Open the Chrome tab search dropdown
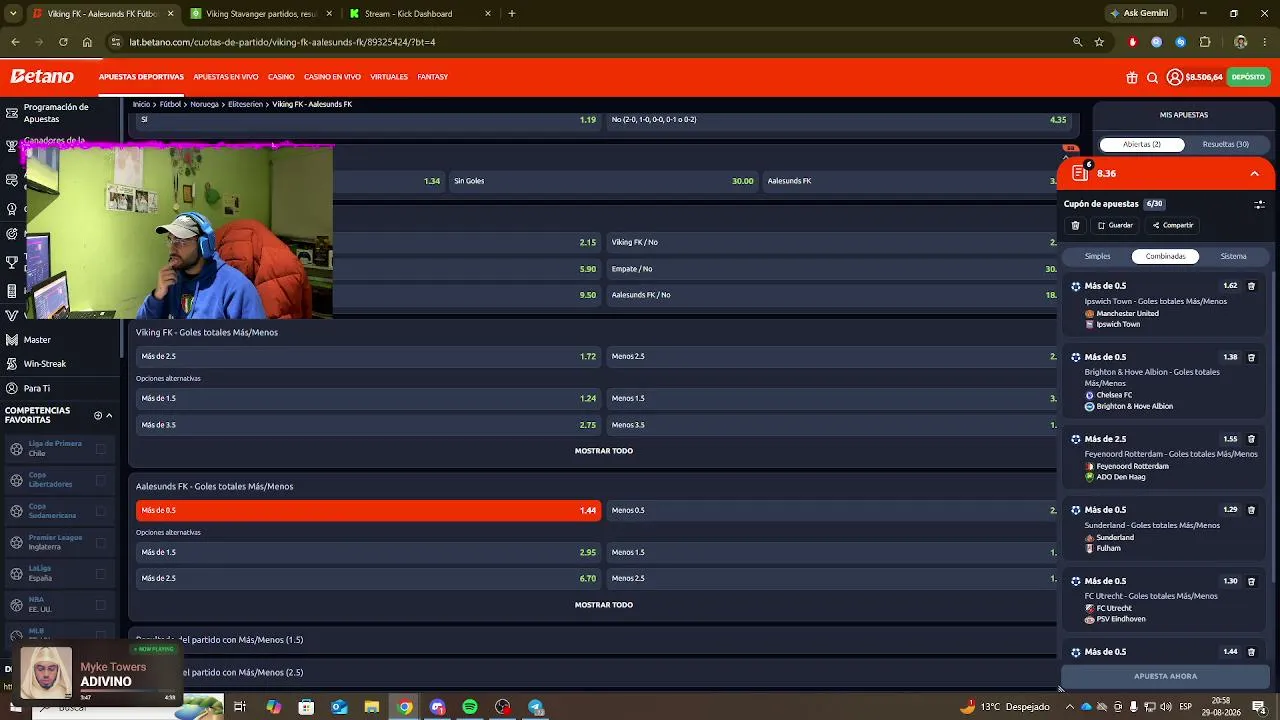Viewport: 1280px width, 720px height. (x=13, y=13)
